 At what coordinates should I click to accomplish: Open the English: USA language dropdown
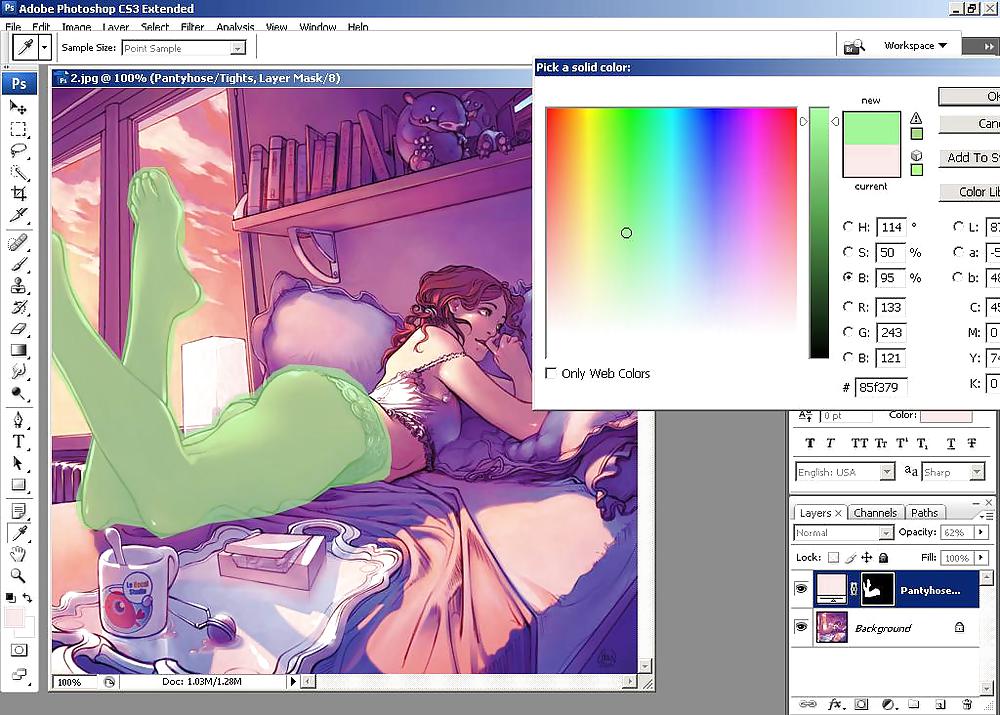886,472
